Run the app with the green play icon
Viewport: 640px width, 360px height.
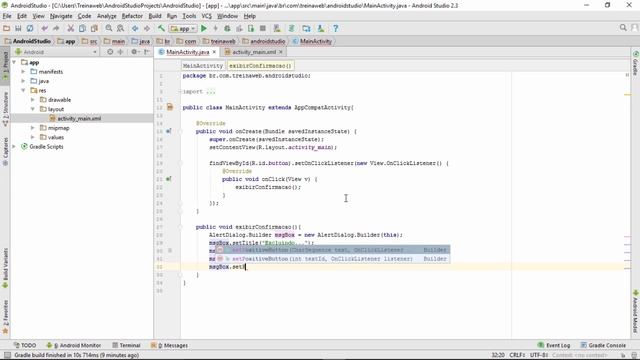[x=204, y=28]
